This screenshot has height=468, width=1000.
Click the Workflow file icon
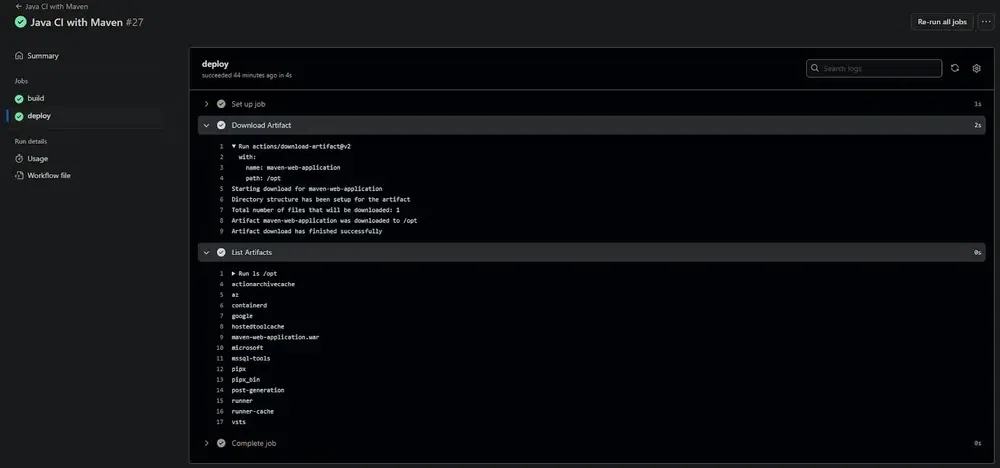19,175
